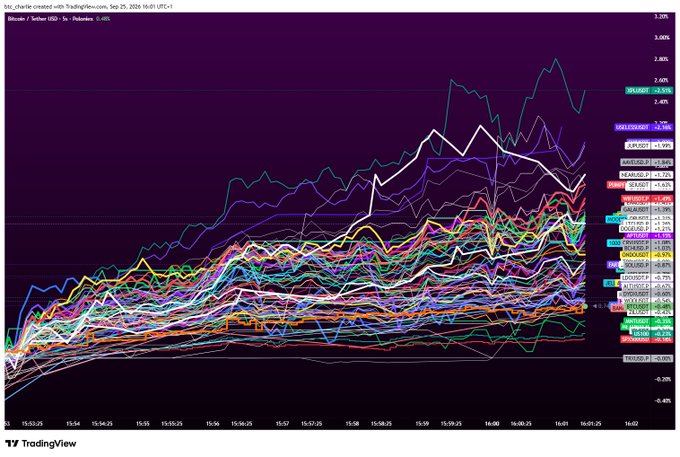
Task: Click the 2.40% price axis value
Action: (x=661, y=102)
